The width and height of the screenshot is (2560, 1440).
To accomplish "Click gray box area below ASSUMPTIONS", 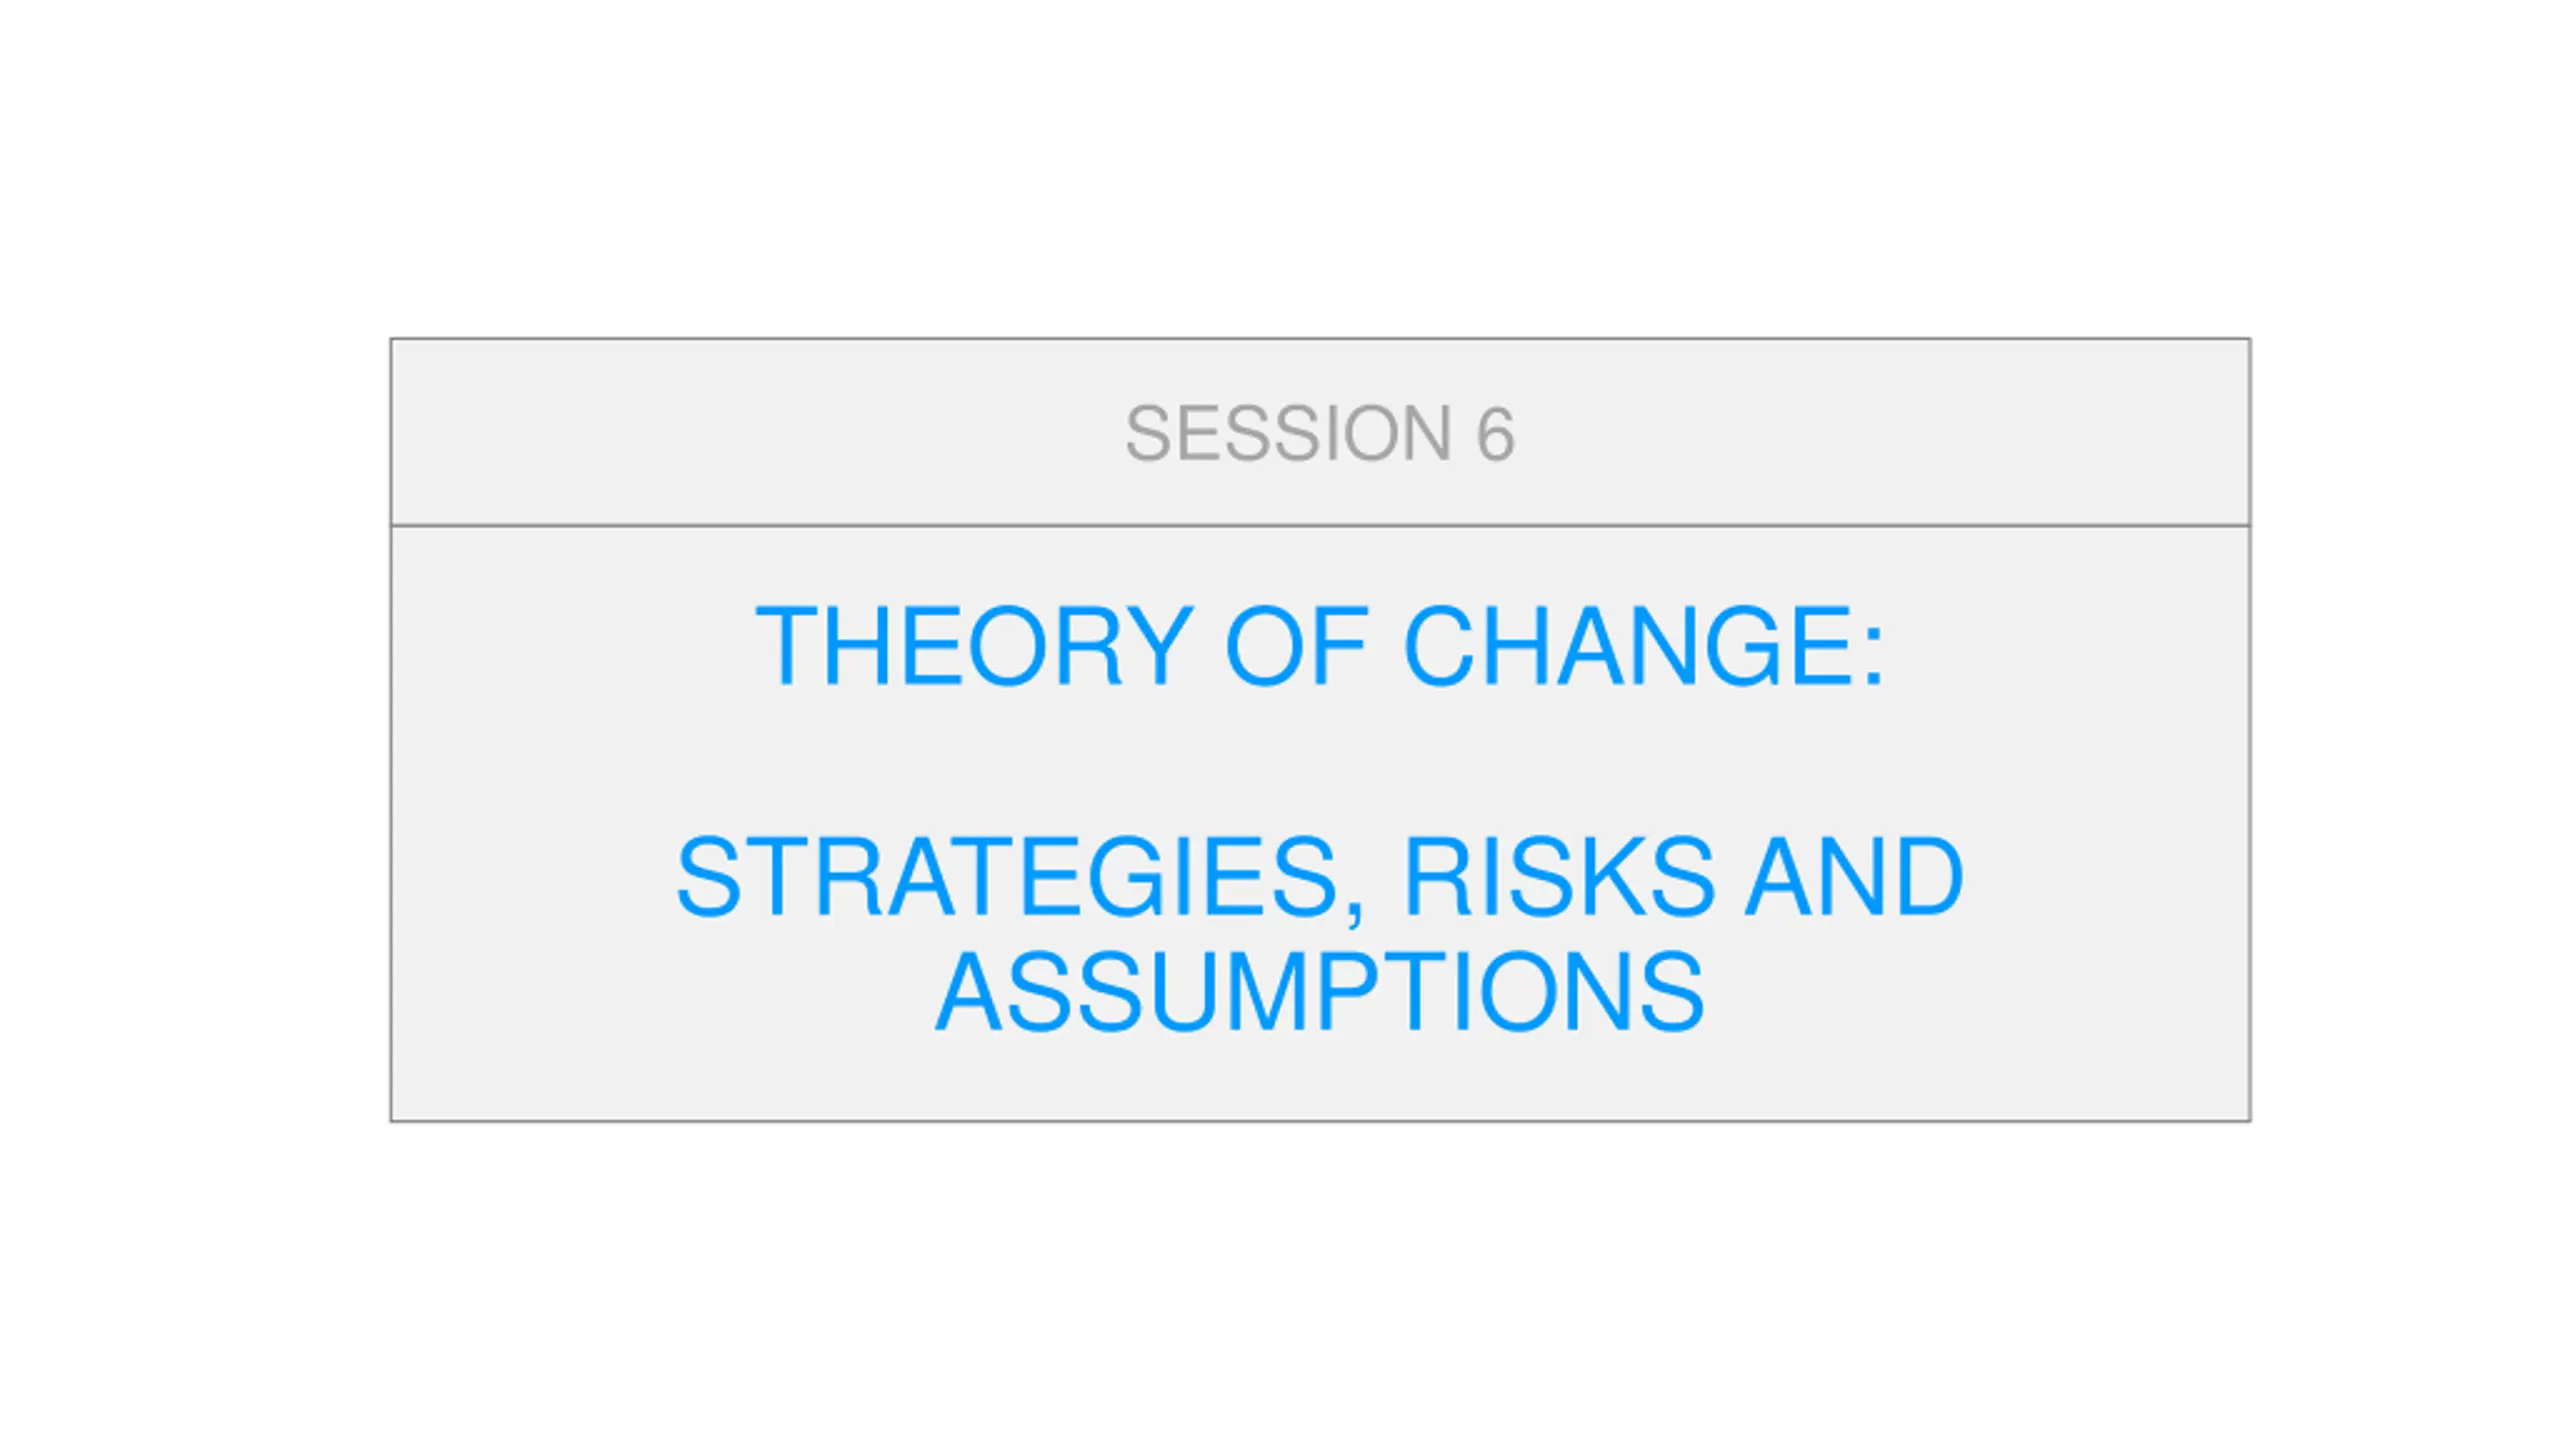I will click(x=1320, y=1078).
